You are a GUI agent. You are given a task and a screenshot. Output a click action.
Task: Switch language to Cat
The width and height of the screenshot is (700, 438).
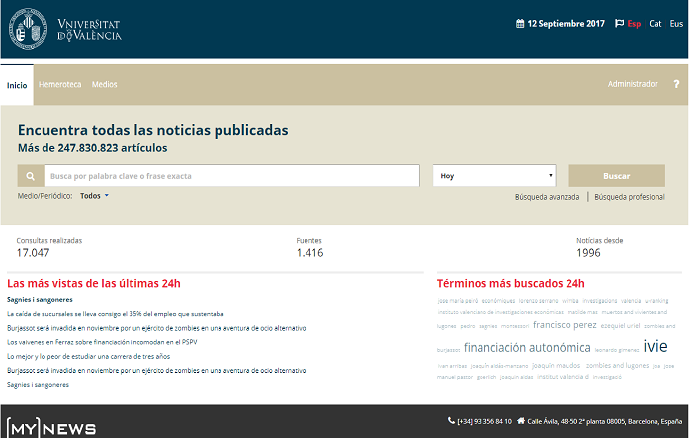click(655, 23)
